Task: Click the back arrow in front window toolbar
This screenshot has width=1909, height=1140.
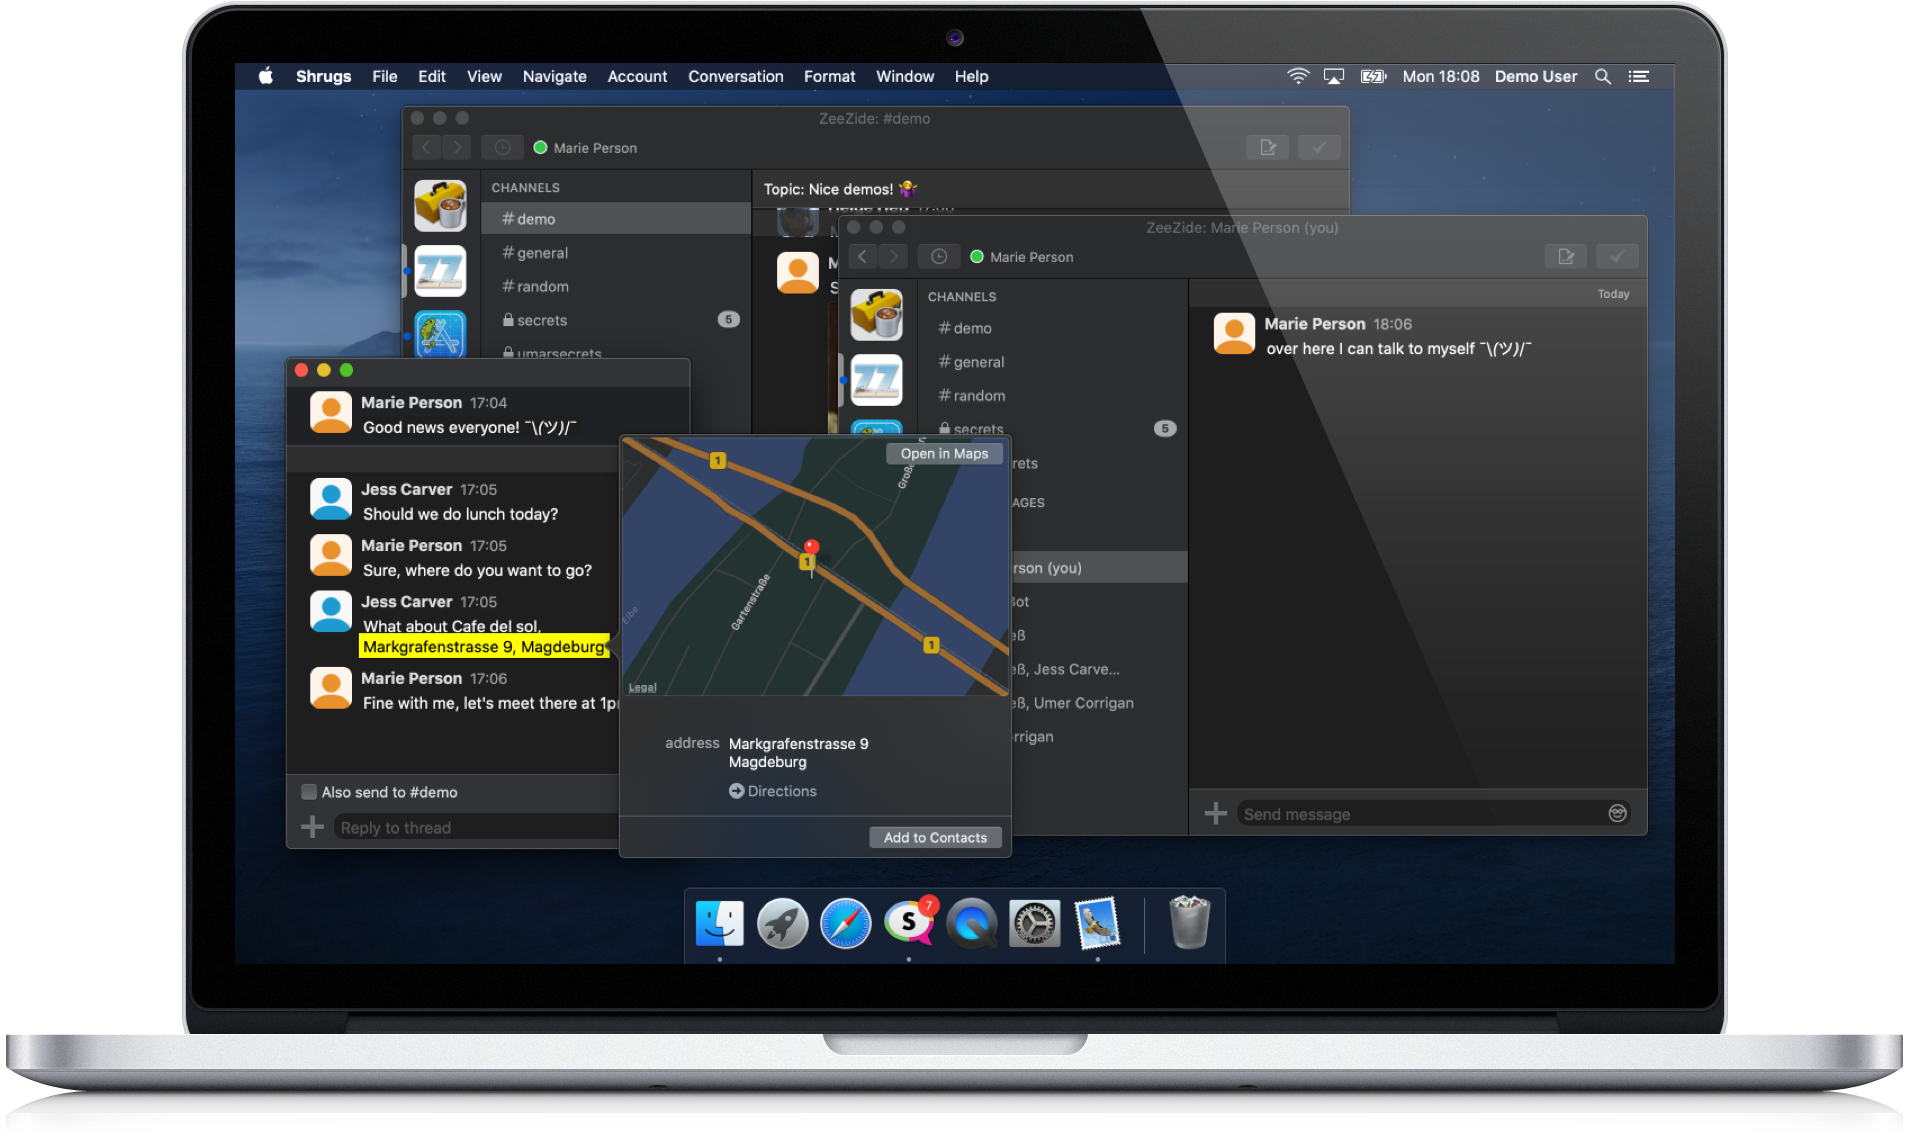Action: pyautogui.click(x=863, y=257)
